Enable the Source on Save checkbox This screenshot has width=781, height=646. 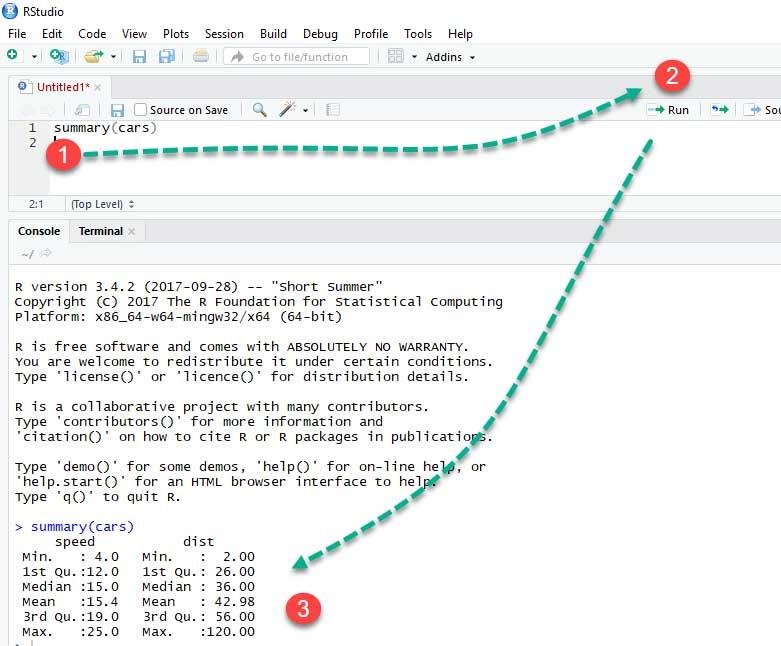click(x=140, y=110)
